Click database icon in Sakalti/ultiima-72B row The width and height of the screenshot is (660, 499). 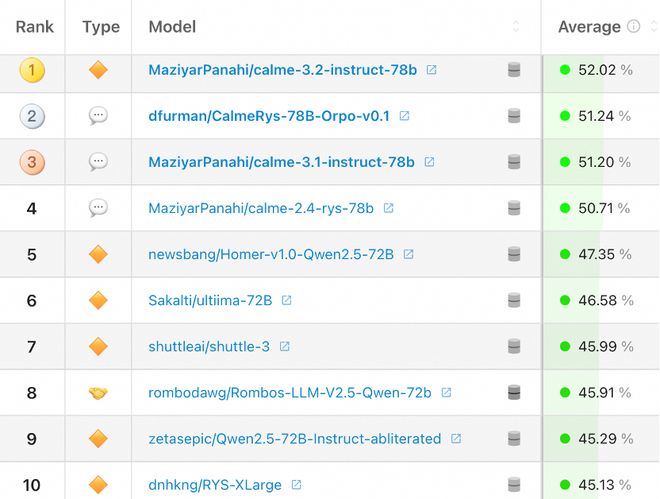514,300
